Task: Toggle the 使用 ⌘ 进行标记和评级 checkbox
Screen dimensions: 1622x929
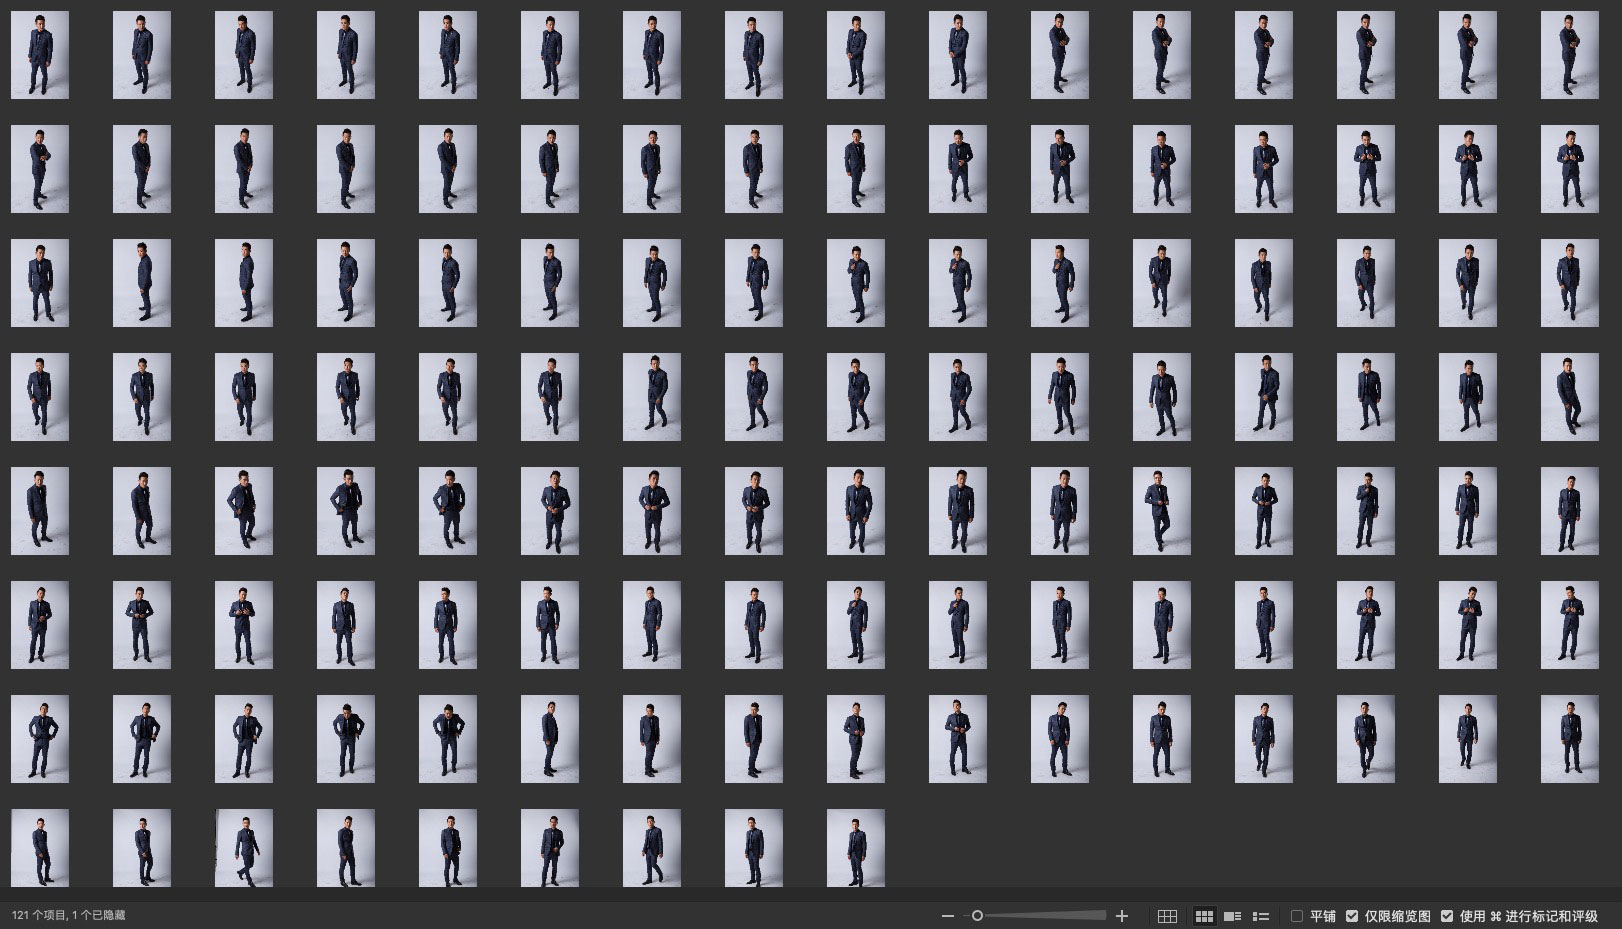Action: (x=1447, y=916)
